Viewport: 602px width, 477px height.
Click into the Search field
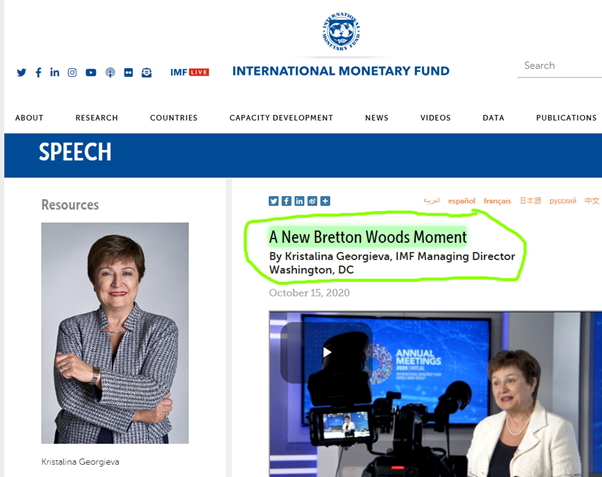click(x=559, y=66)
